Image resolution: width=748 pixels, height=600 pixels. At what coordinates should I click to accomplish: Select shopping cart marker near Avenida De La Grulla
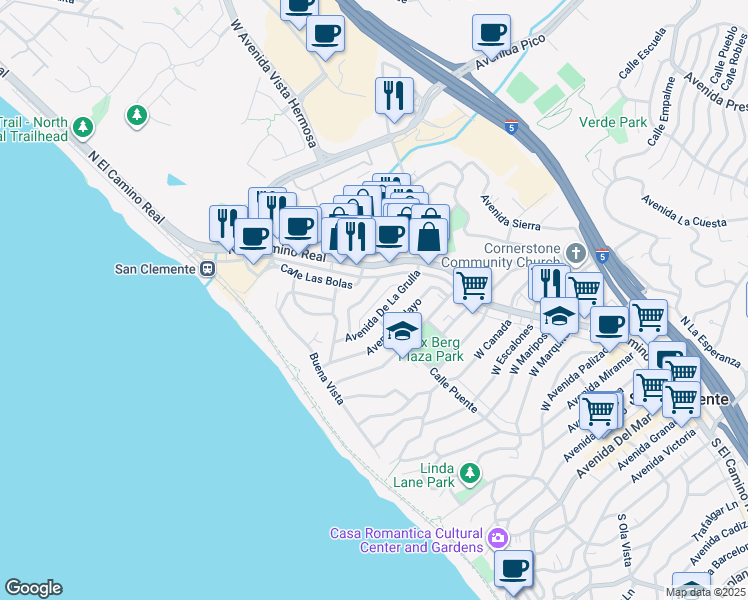[472, 285]
